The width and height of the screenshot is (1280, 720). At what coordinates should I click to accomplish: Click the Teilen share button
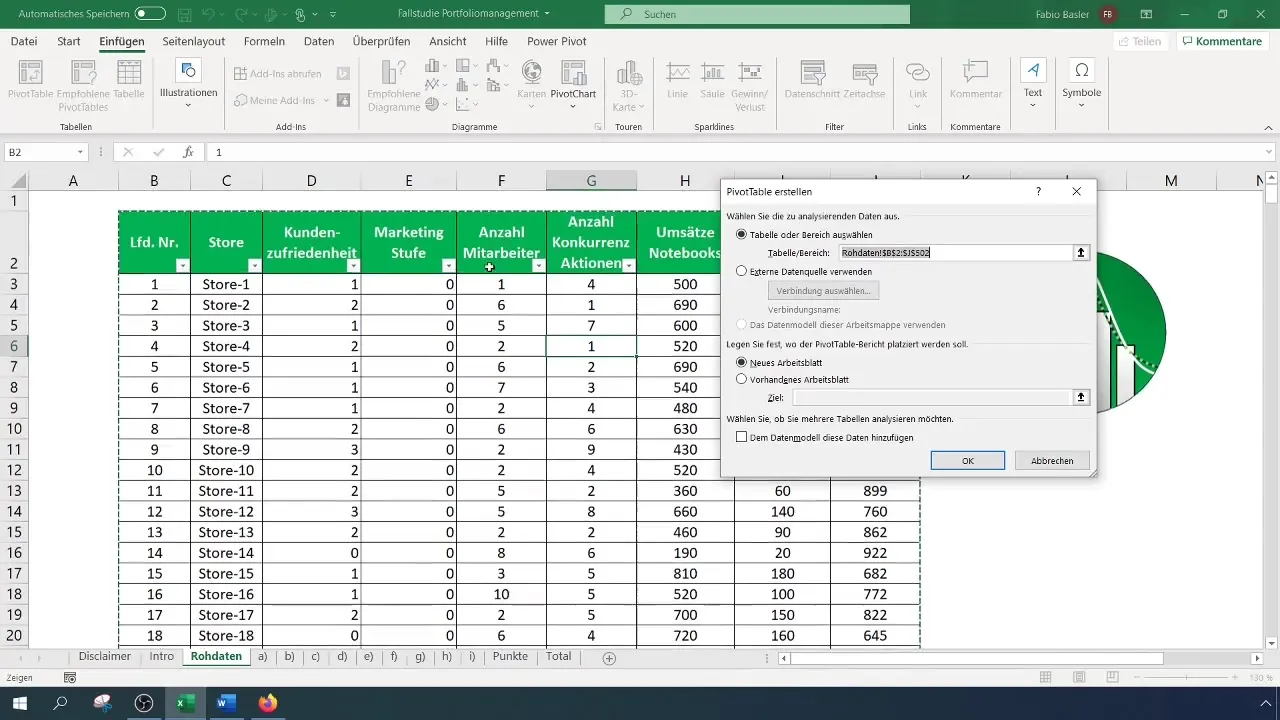(1140, 41)
